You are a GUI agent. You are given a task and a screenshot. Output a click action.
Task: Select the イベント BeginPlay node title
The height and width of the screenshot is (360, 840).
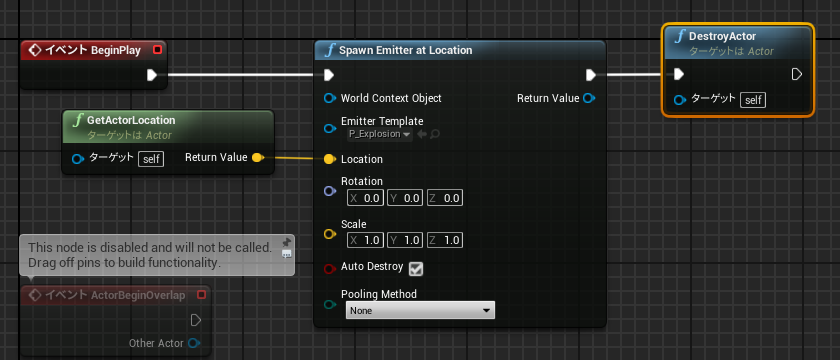click(x=92, y=50)
